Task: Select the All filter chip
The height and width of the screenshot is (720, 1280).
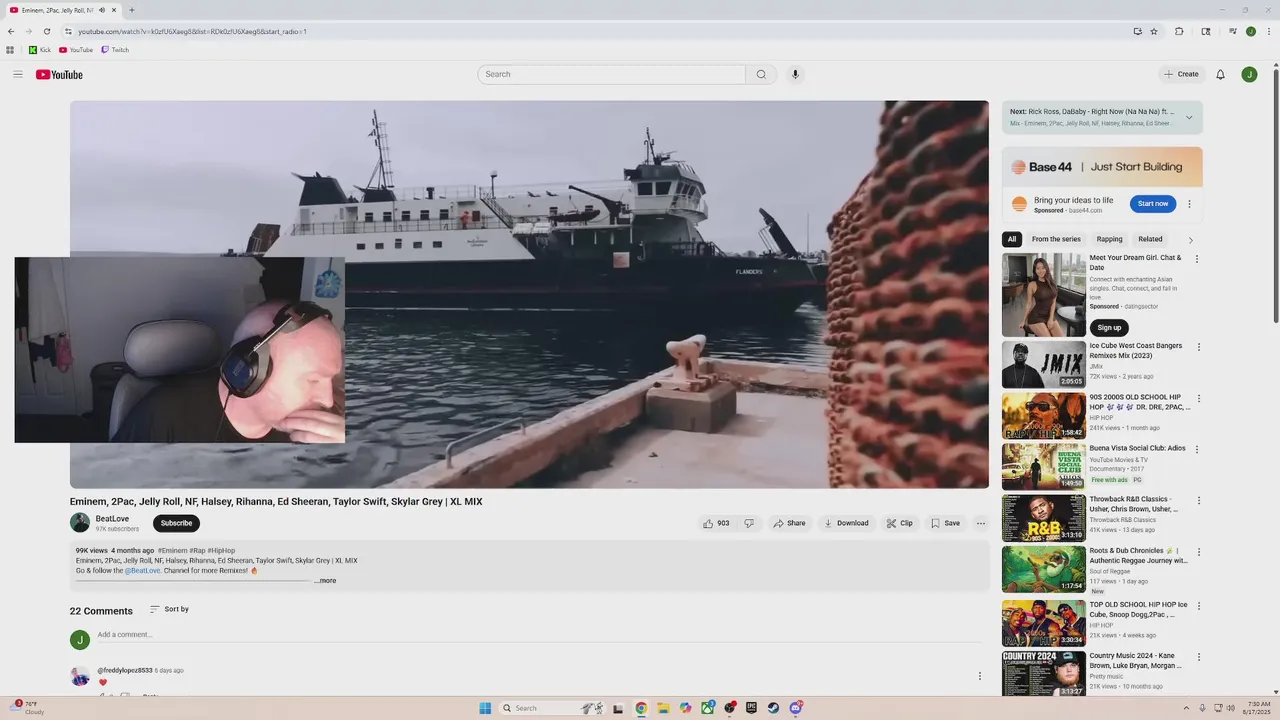Action: 1012,239
